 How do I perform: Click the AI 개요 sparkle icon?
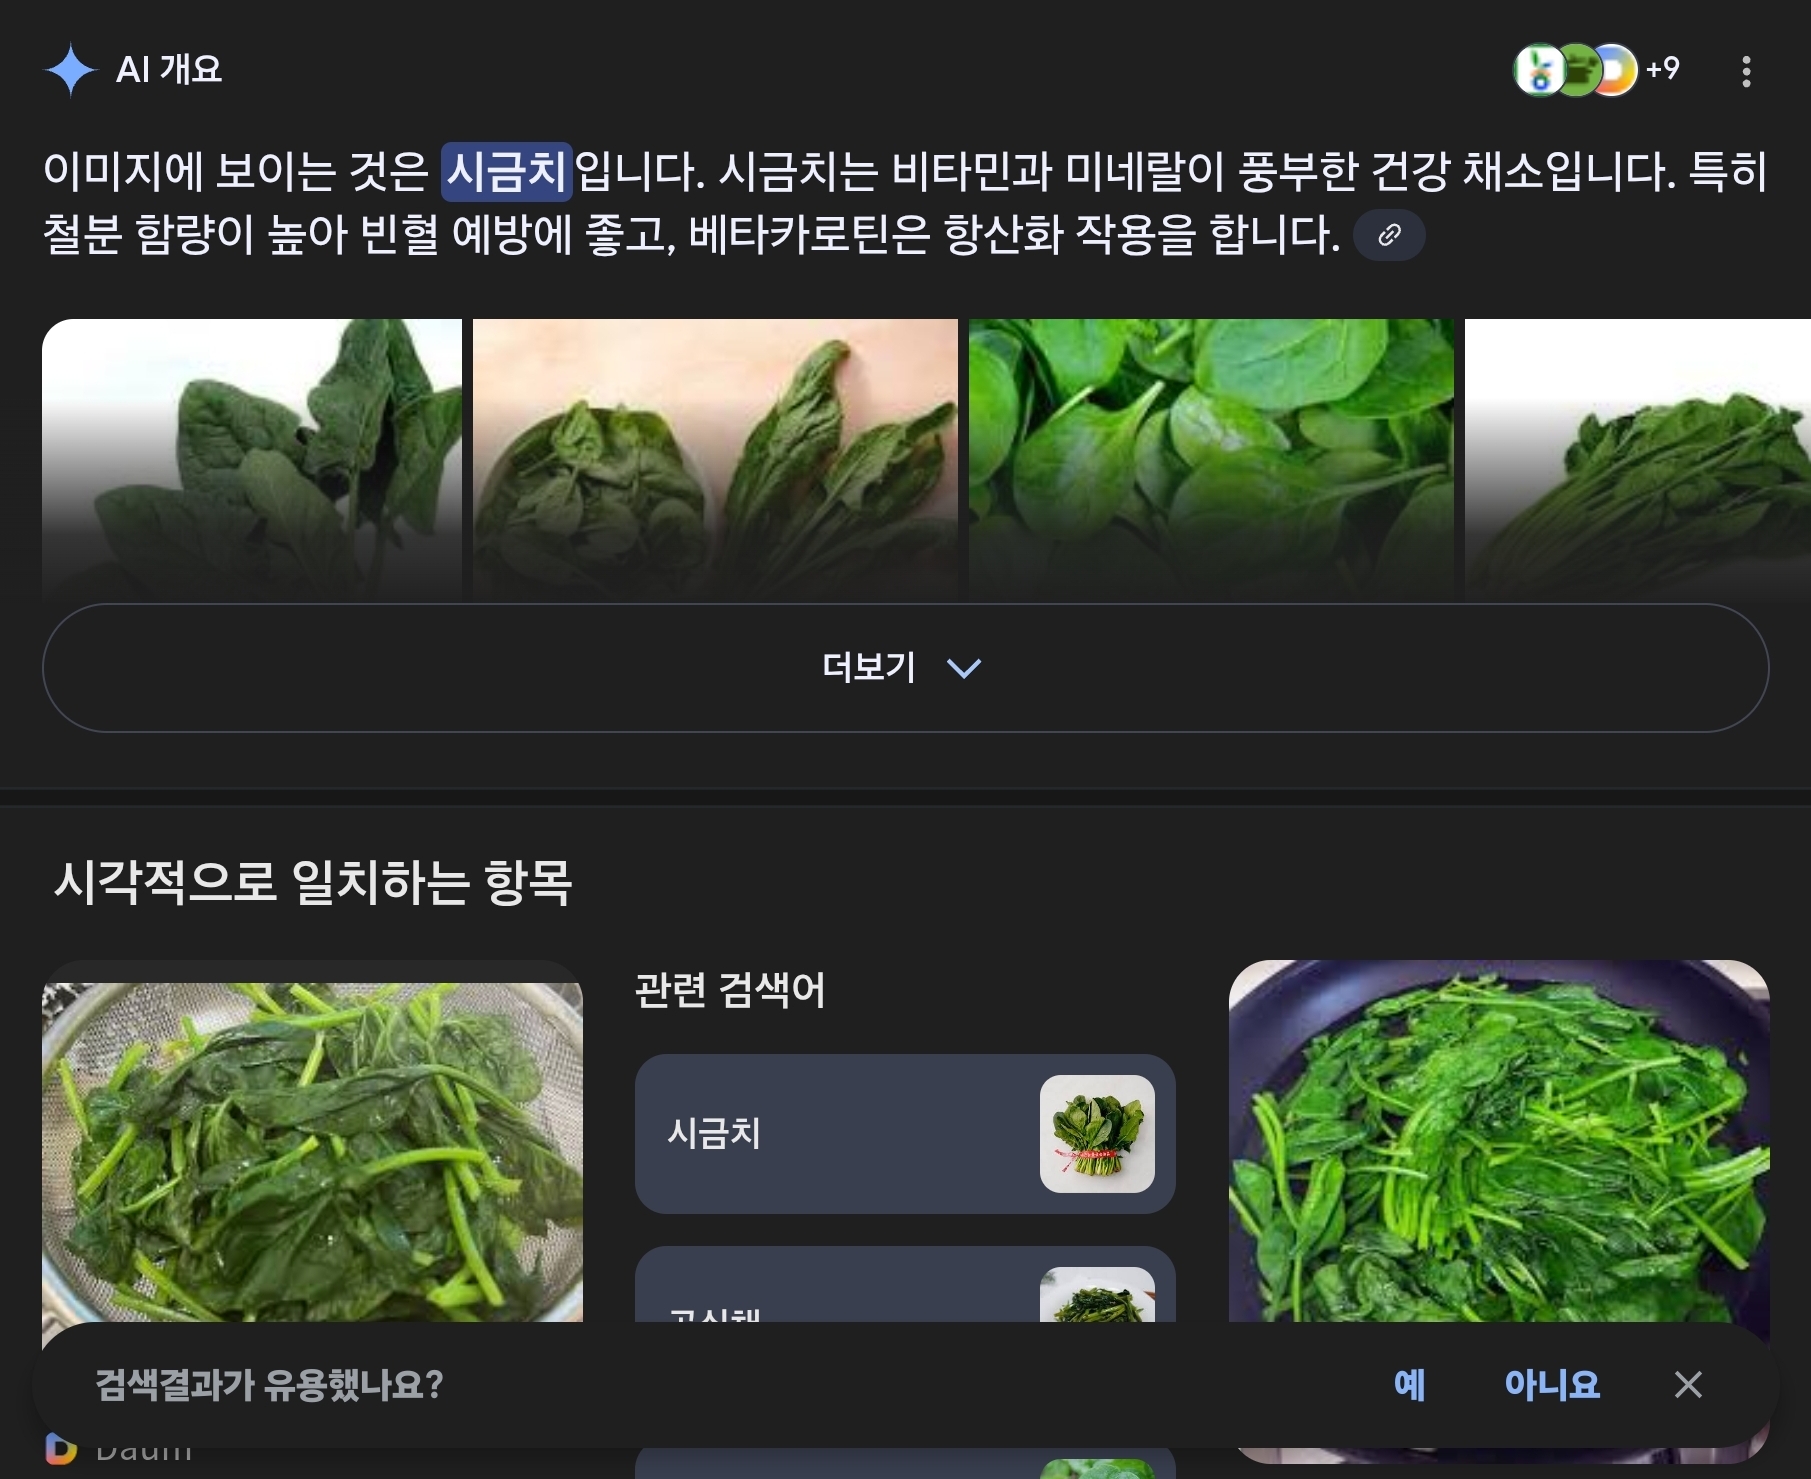(x=71, y=70)
